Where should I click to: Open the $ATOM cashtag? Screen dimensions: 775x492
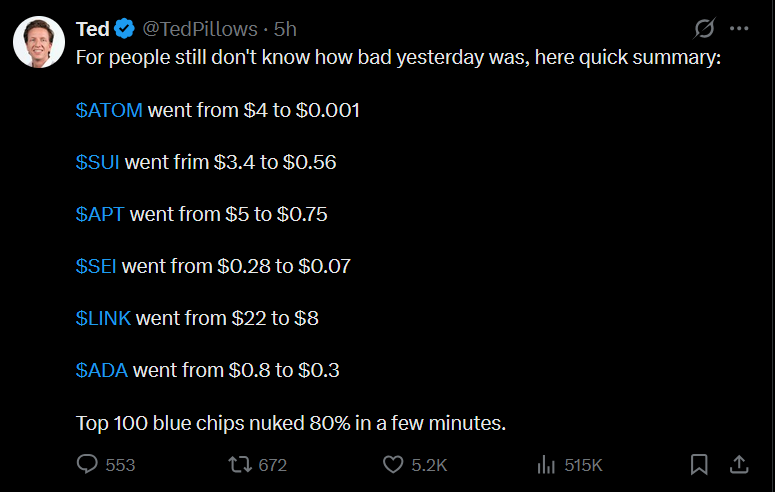click(109, 110)
